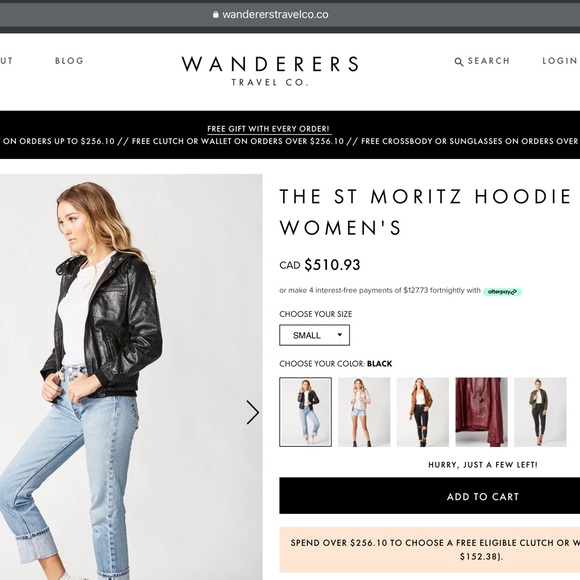580x580 pixels.
Task: Choose the brown jacket color thumbnail
Action: coord(423,412)
